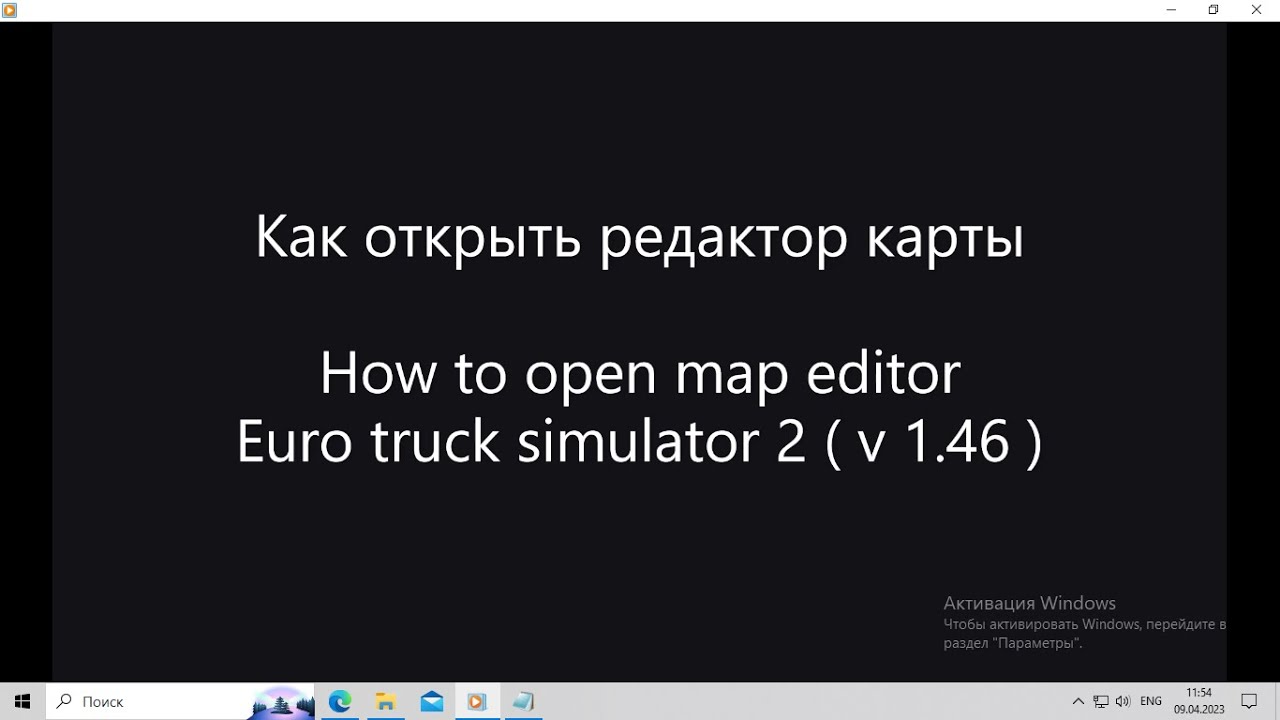The height and width of the screenshot is (720, 1280).
Task: Launch Microsoft Edge from the taskbar
Action: coord(340,701)
